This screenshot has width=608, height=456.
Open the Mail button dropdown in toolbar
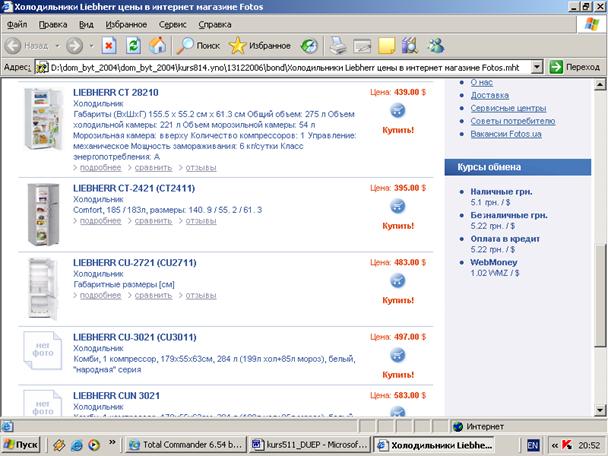[x=362, y=45]
